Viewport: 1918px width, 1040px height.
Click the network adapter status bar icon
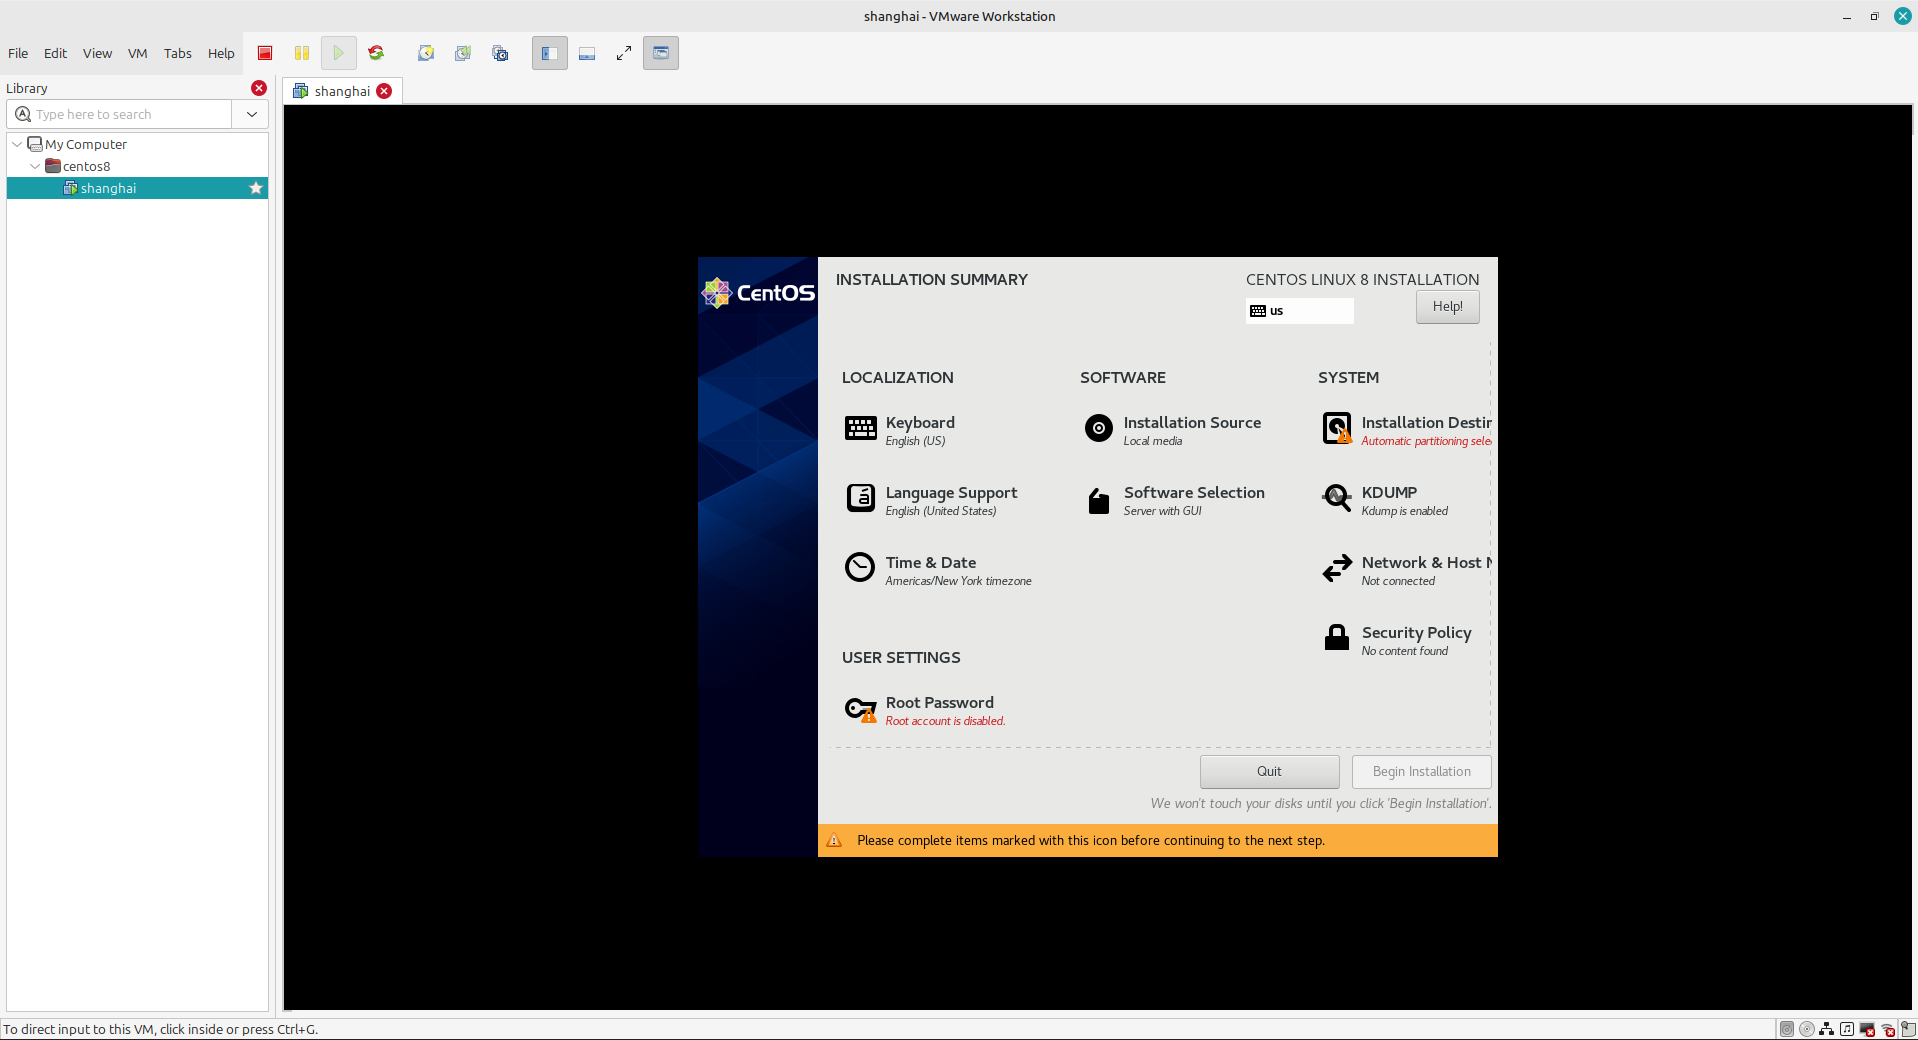(1827, 1029)
